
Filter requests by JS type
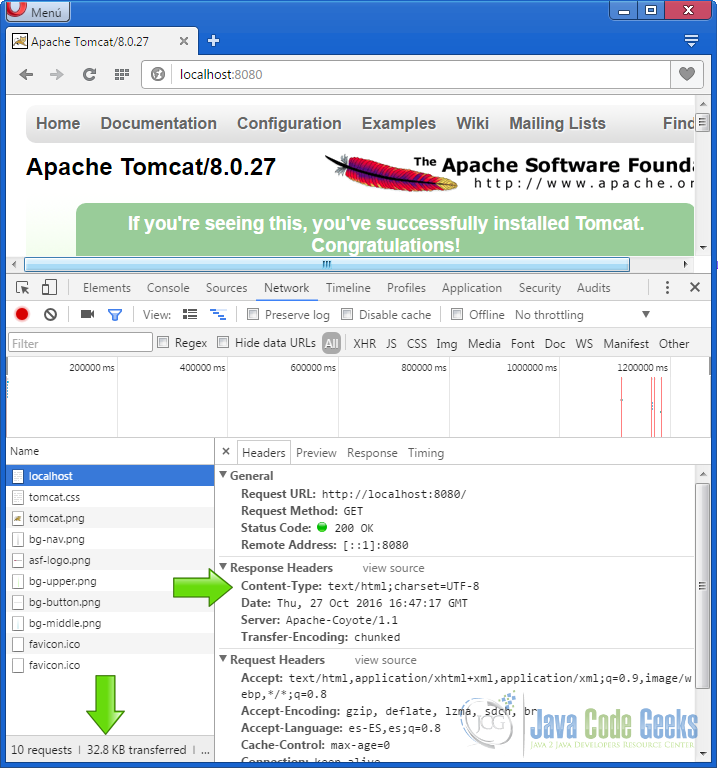[x=391, y=344]
